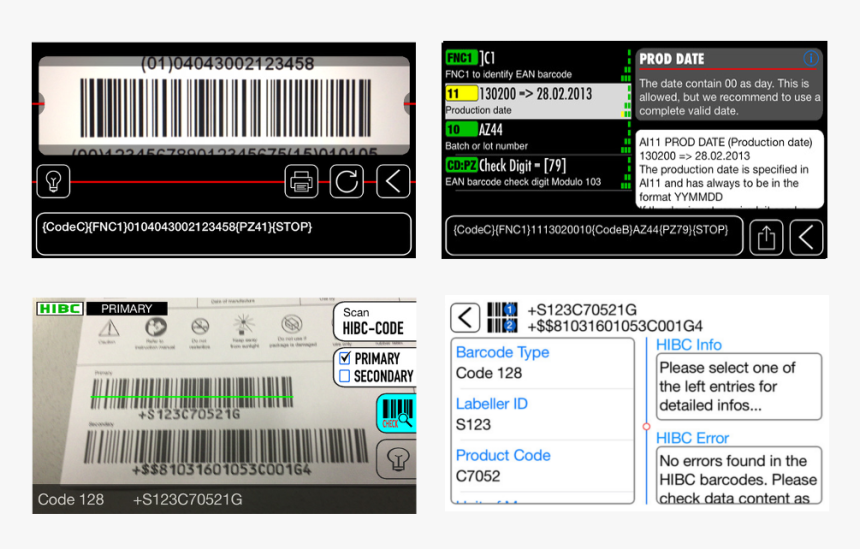This screenshot has width=860, height=549.
Task: Click secondary code text +$$81031601053C001G4
Action: point(615,326)
